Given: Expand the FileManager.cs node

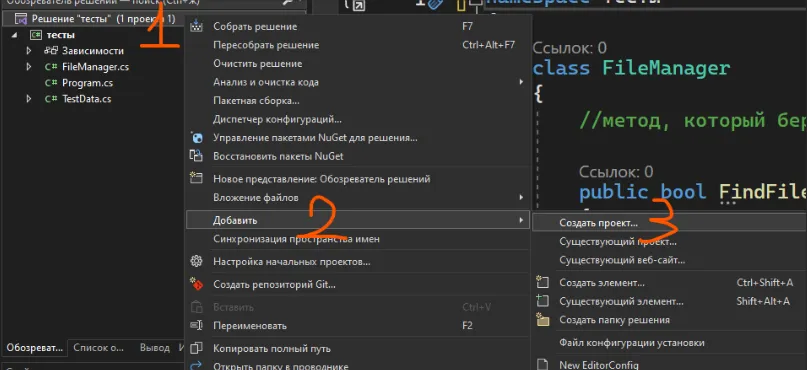Looking at the screenshot, I should coord(29,67).
